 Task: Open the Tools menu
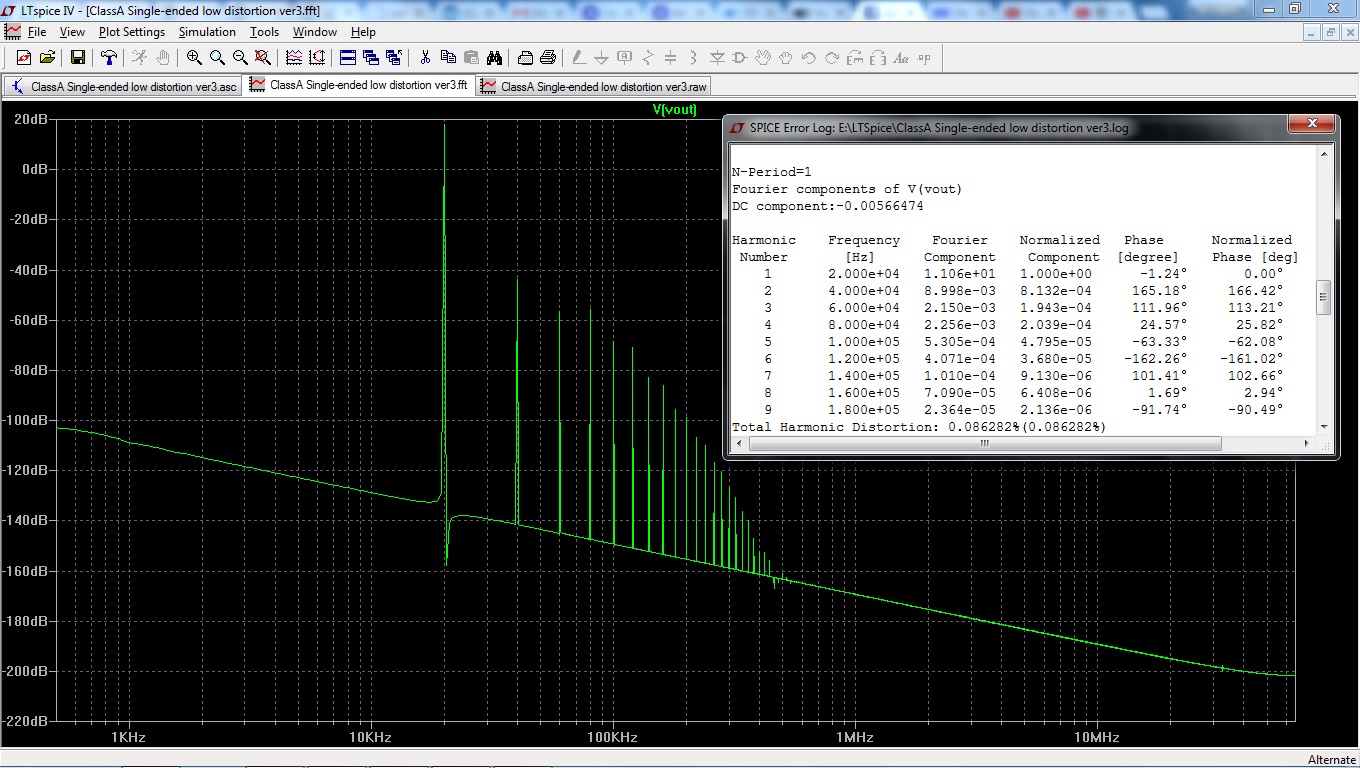tap(264, 32)
